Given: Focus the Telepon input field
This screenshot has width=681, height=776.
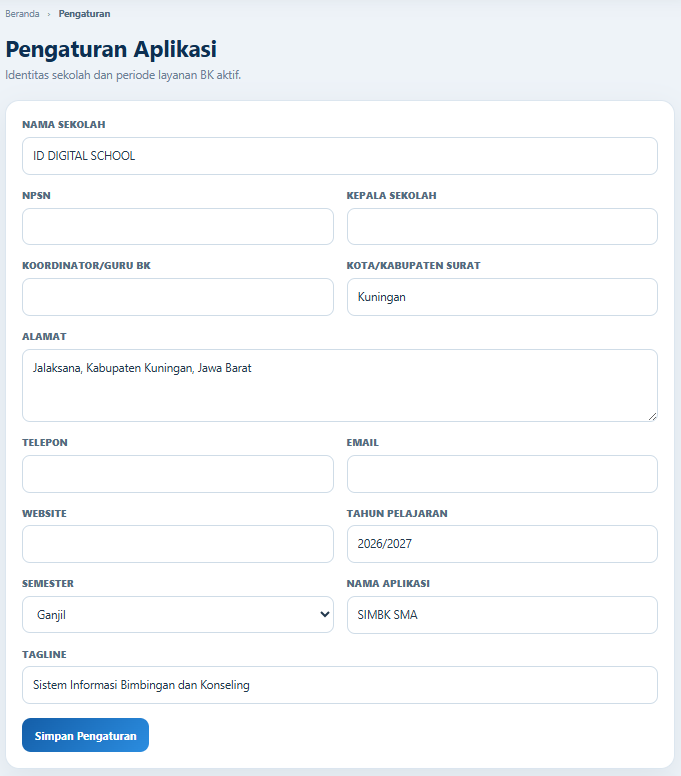Looking at the screenshot, I should (x=178, y=474).
